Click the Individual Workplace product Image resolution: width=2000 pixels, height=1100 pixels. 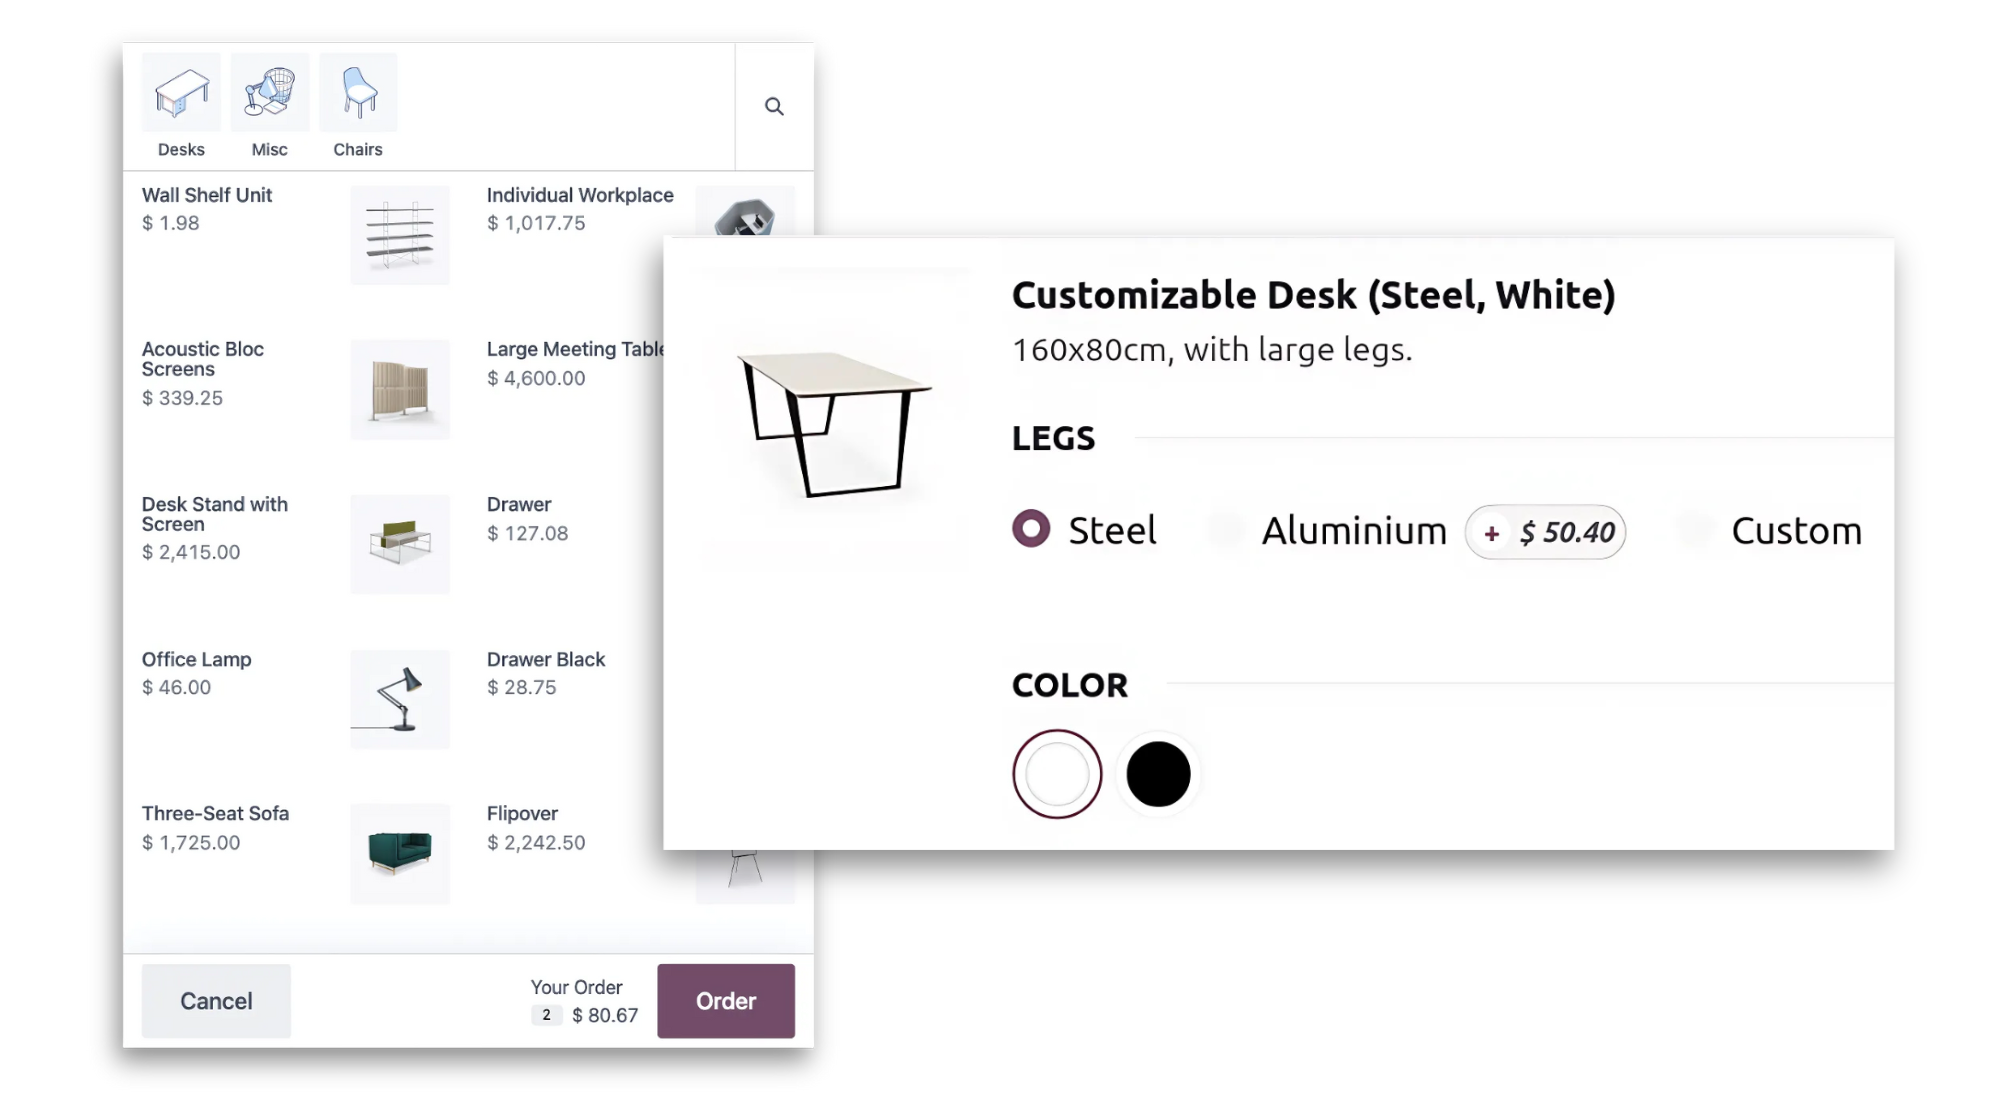click(x=580, y=196)
